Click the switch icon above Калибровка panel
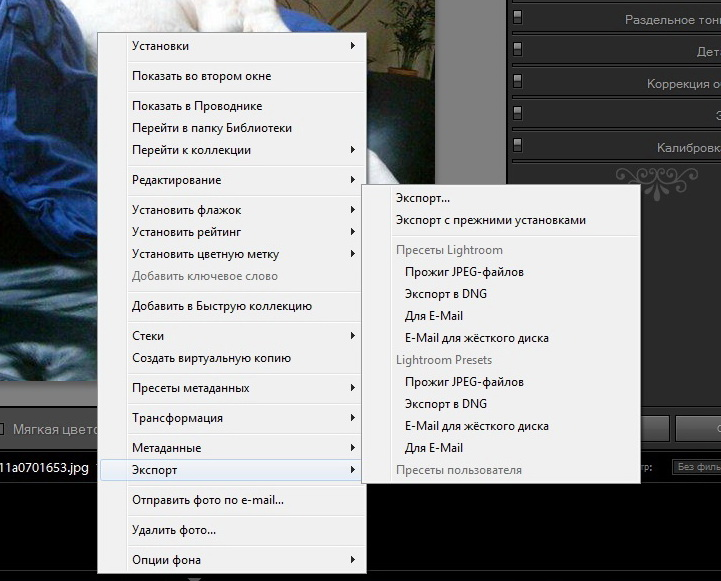The height and width of the screenshot is (581, 721). point(518,115)
